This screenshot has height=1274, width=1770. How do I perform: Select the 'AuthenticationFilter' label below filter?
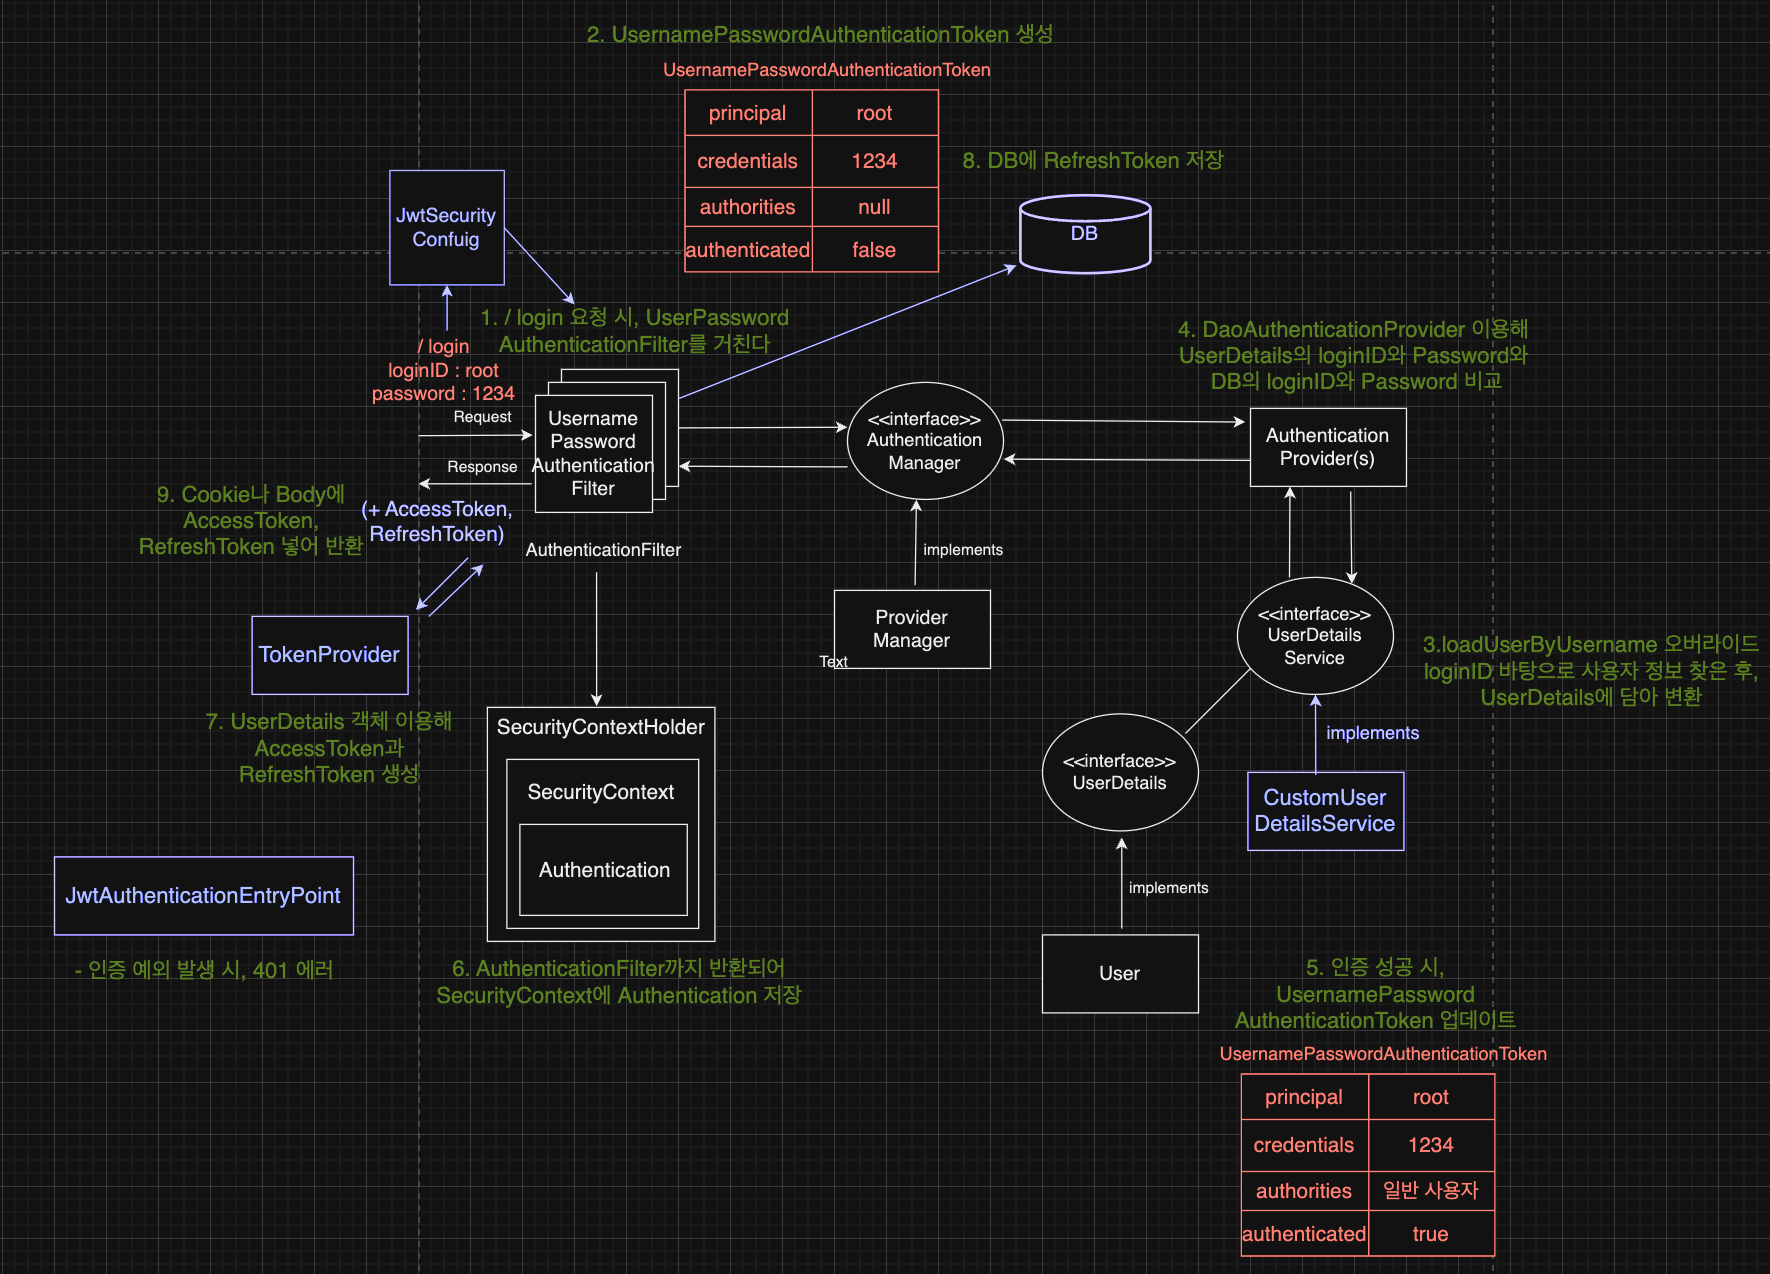pyautogui.click(x=603, y=550)
